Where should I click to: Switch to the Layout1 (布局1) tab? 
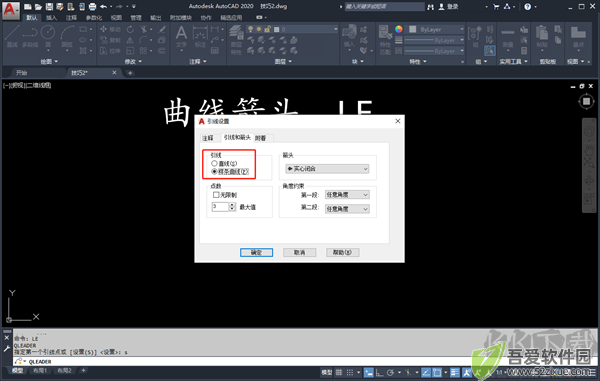40,371
